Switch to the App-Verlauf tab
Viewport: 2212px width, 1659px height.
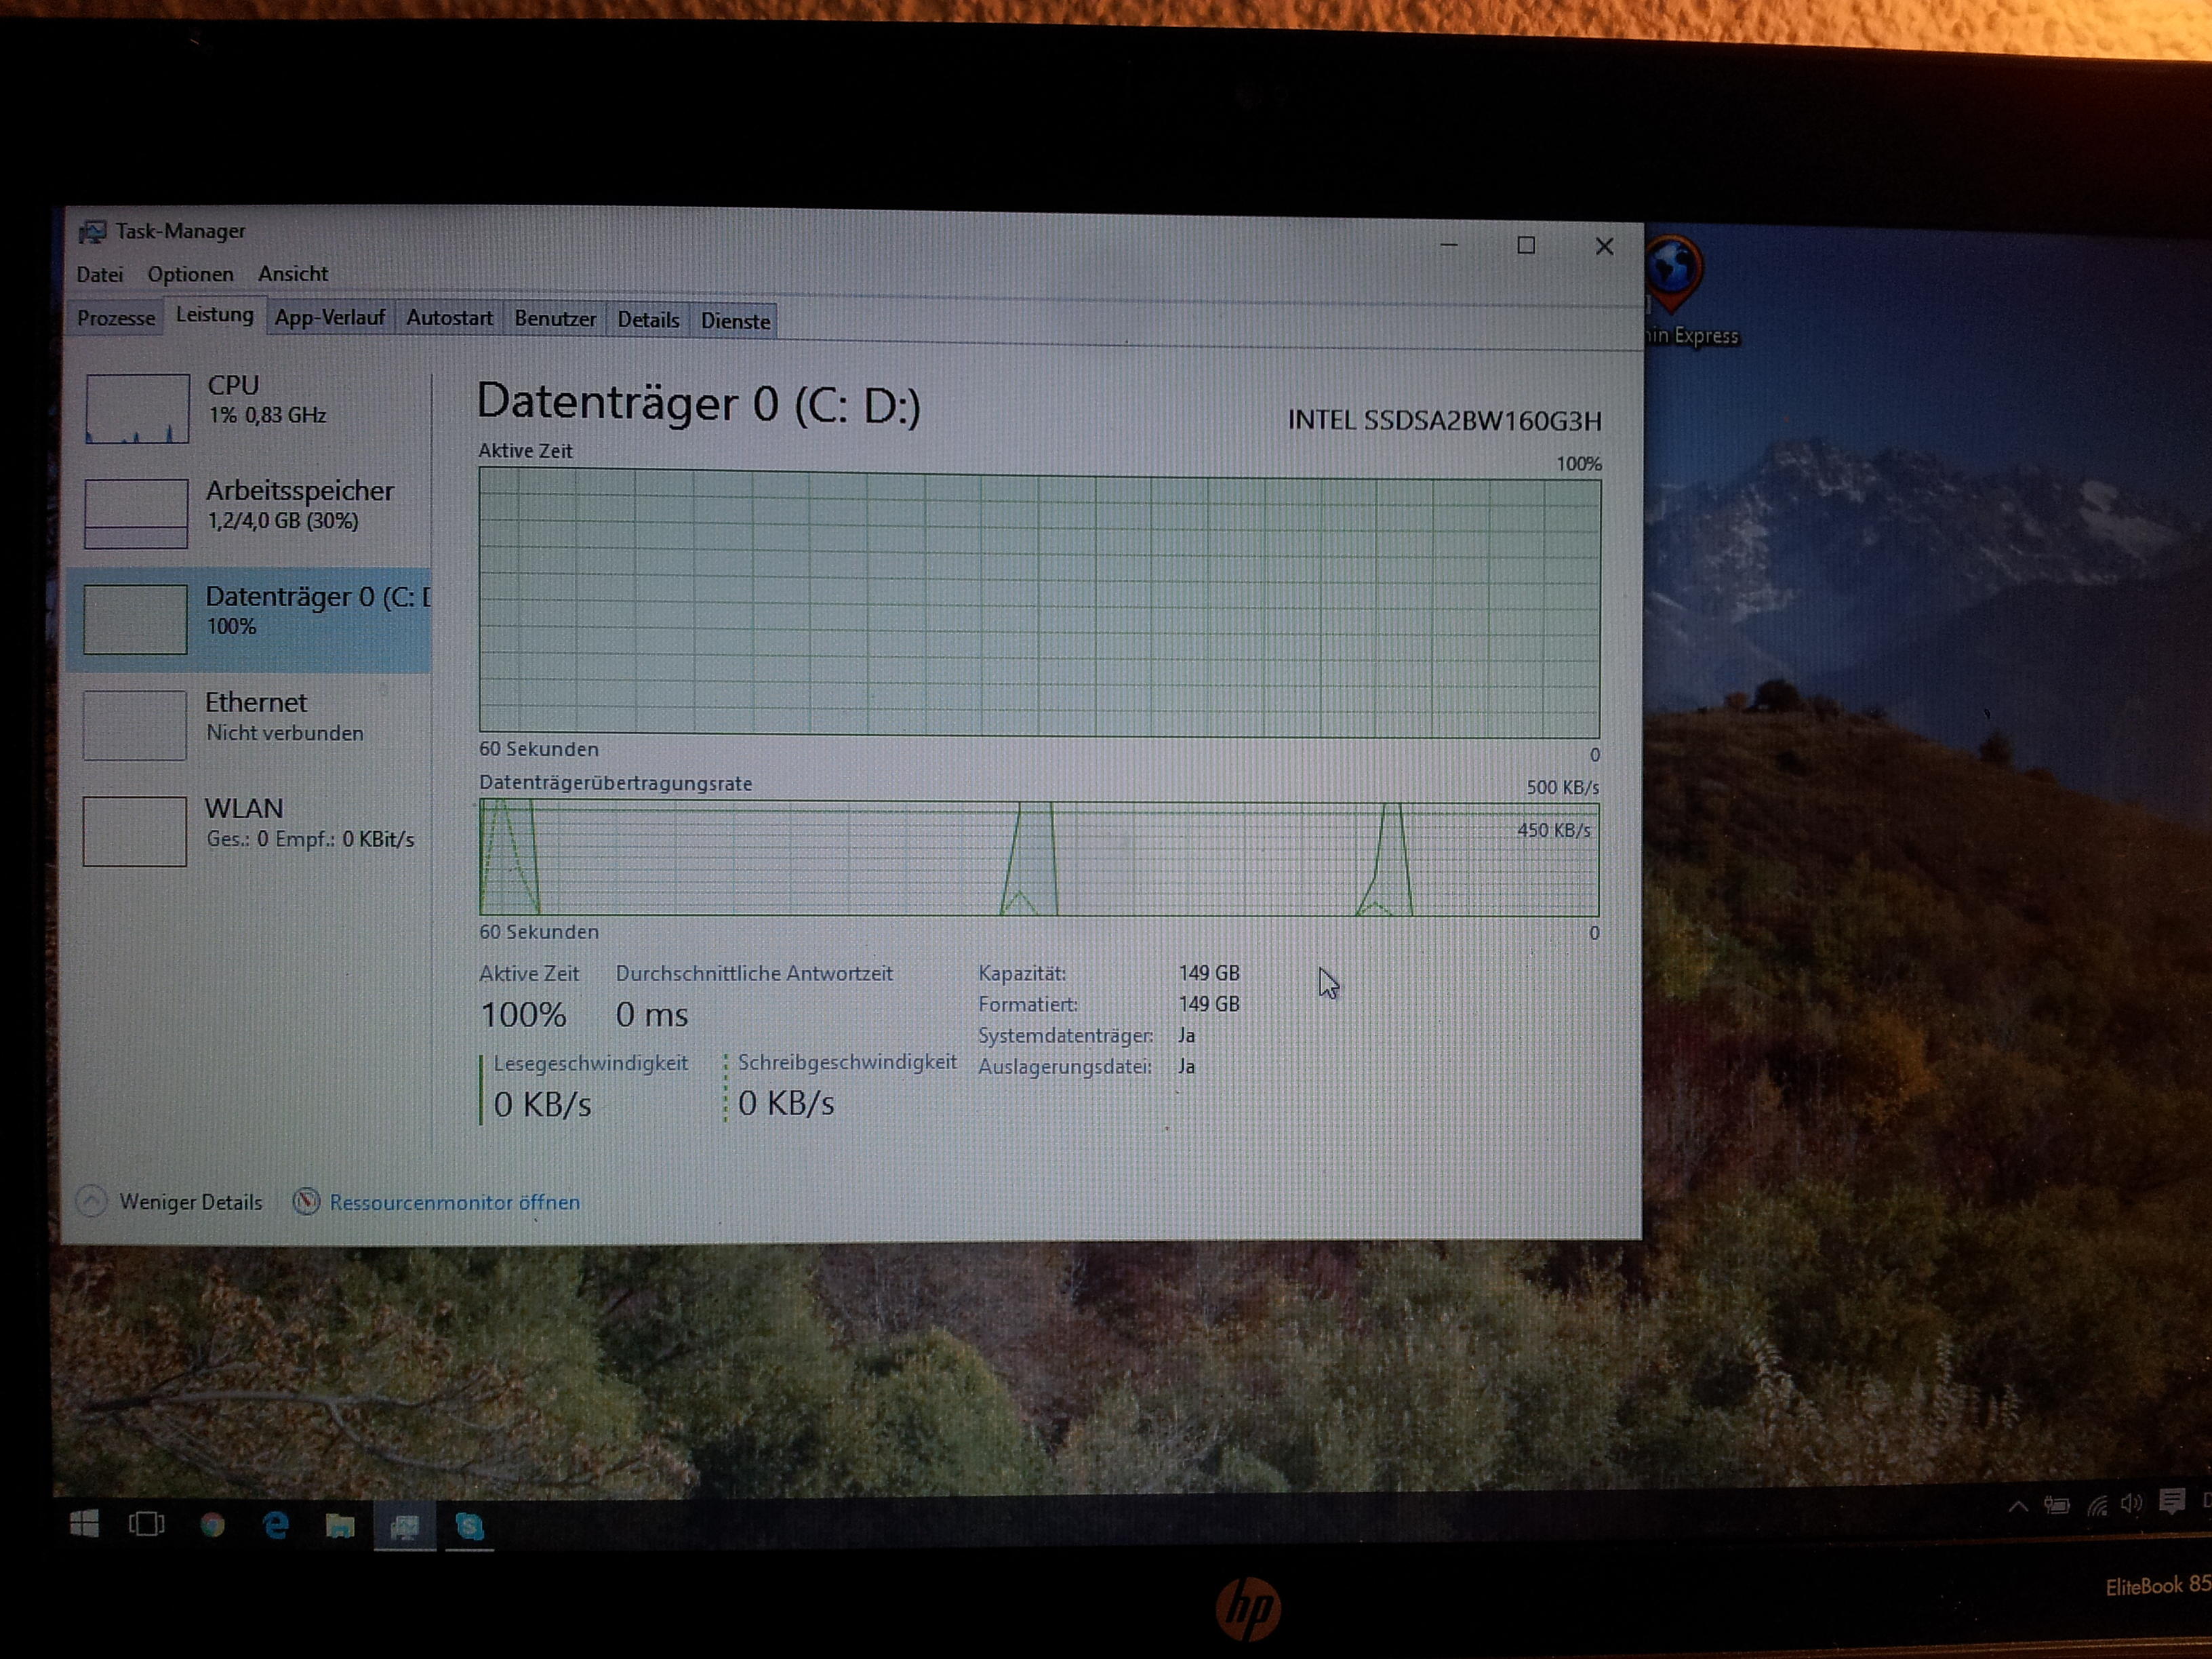tap(329, 318)
